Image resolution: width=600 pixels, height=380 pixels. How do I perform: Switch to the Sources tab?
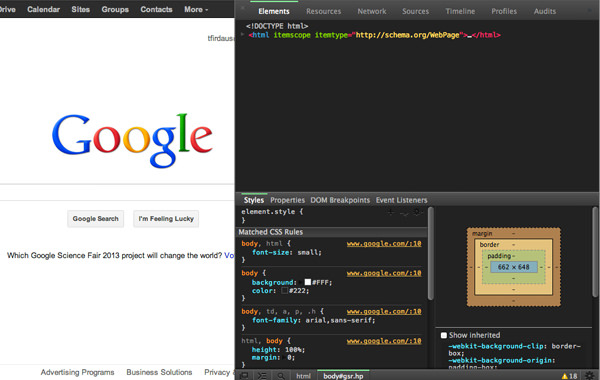click(415, 11)
